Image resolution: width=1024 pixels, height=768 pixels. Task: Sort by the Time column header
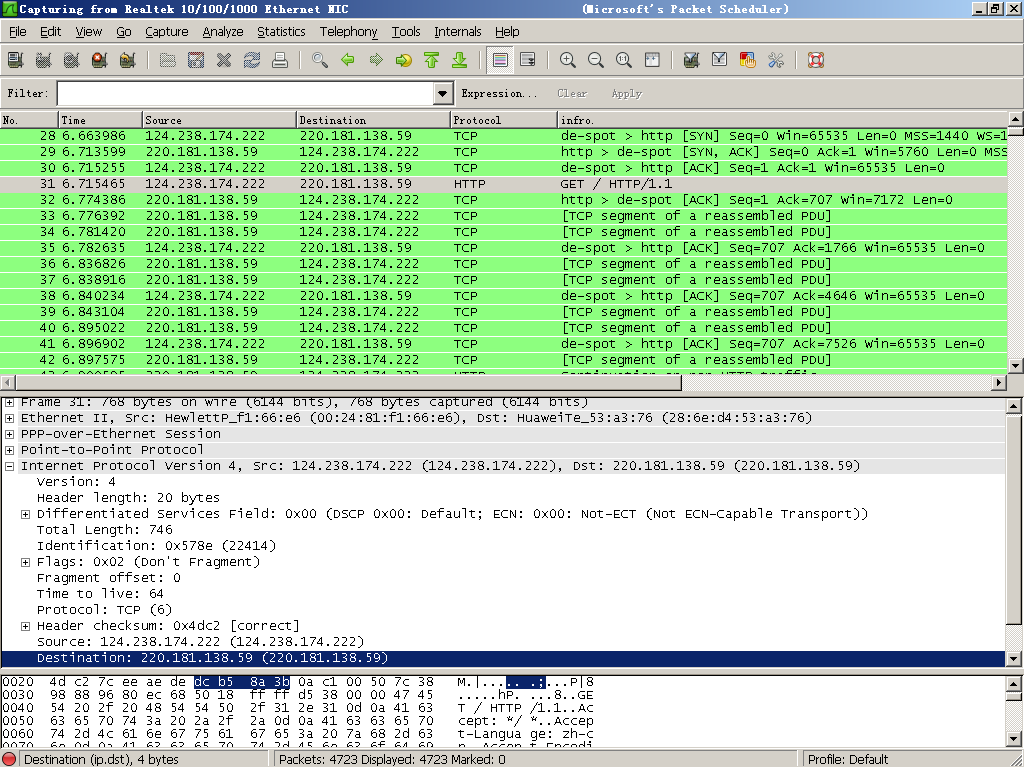tap(100, 120)
